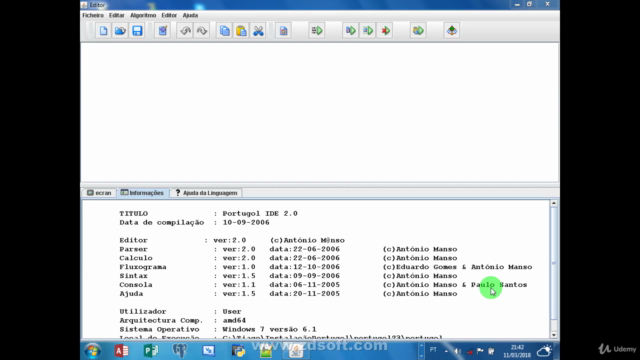Click the lines-with-green-arrow toolbar icon

click(317, 31)
